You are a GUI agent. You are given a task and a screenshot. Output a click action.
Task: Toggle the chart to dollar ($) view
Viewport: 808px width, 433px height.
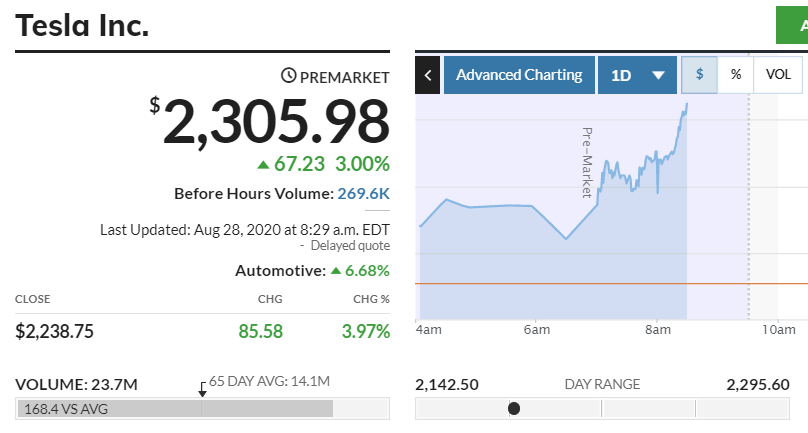700,75
